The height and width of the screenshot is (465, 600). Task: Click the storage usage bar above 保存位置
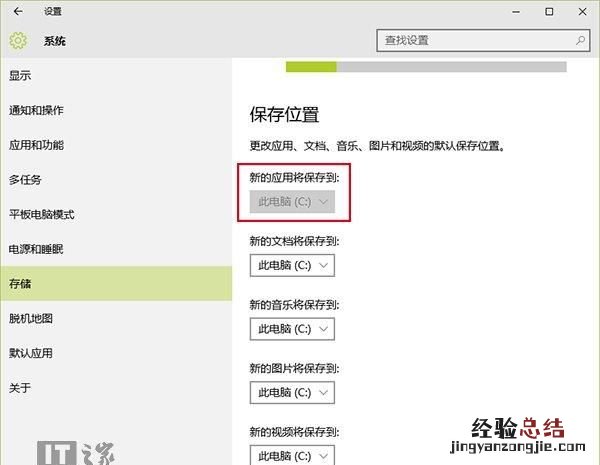click(426, 67)
